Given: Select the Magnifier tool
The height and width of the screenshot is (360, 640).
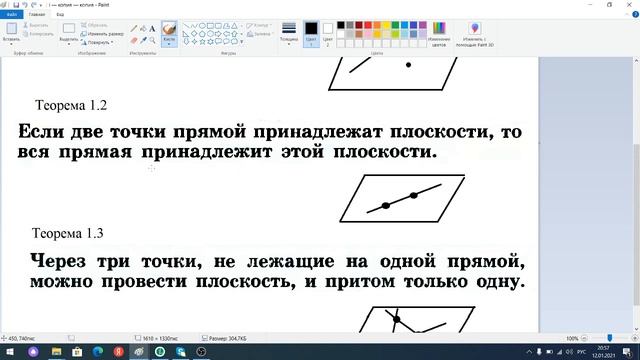Looking at the screenshot, I should point(152,40).
